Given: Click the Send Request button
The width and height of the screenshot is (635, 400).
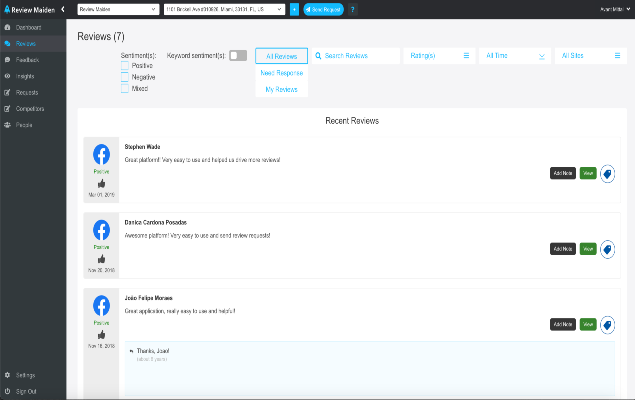Looking at the screenshot, I should pyautogui.click(x=323, y=9).
